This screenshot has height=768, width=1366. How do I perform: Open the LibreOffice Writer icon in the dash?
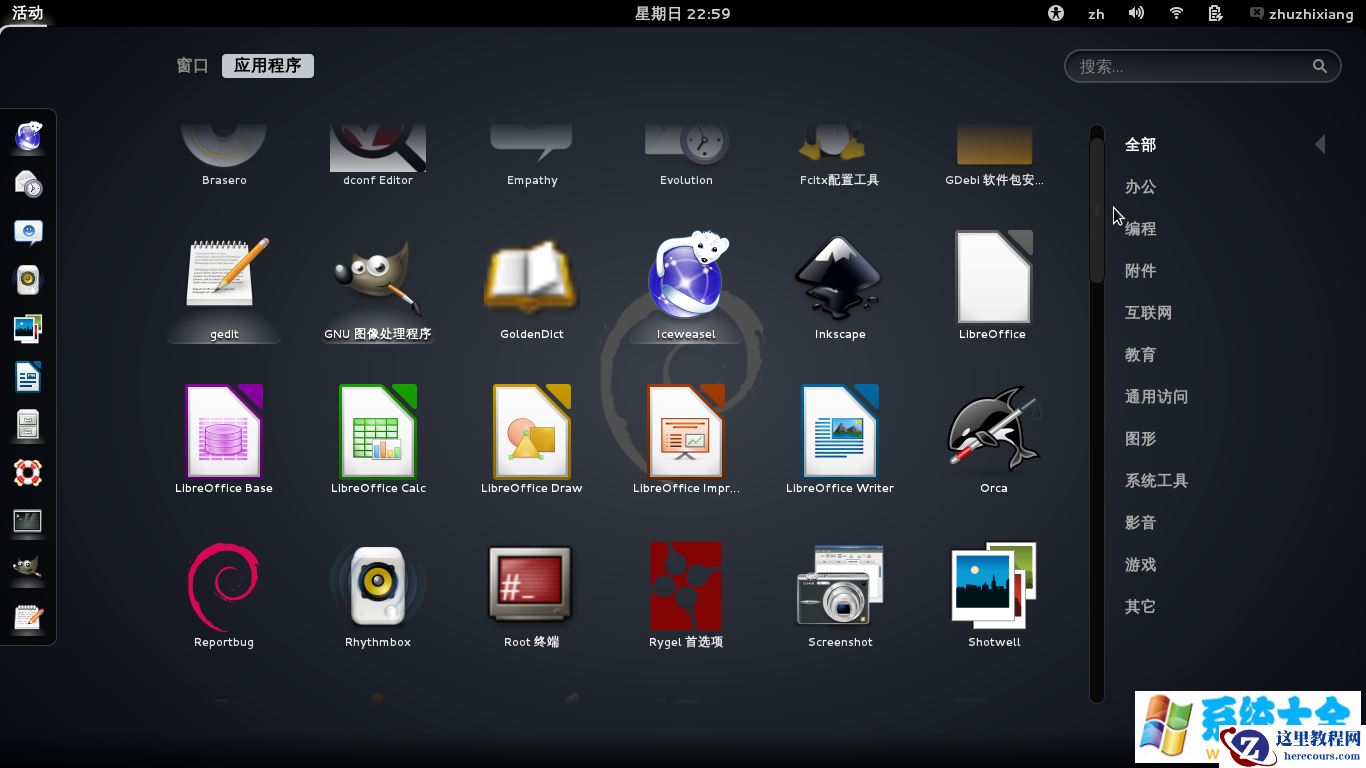point(28,377)
